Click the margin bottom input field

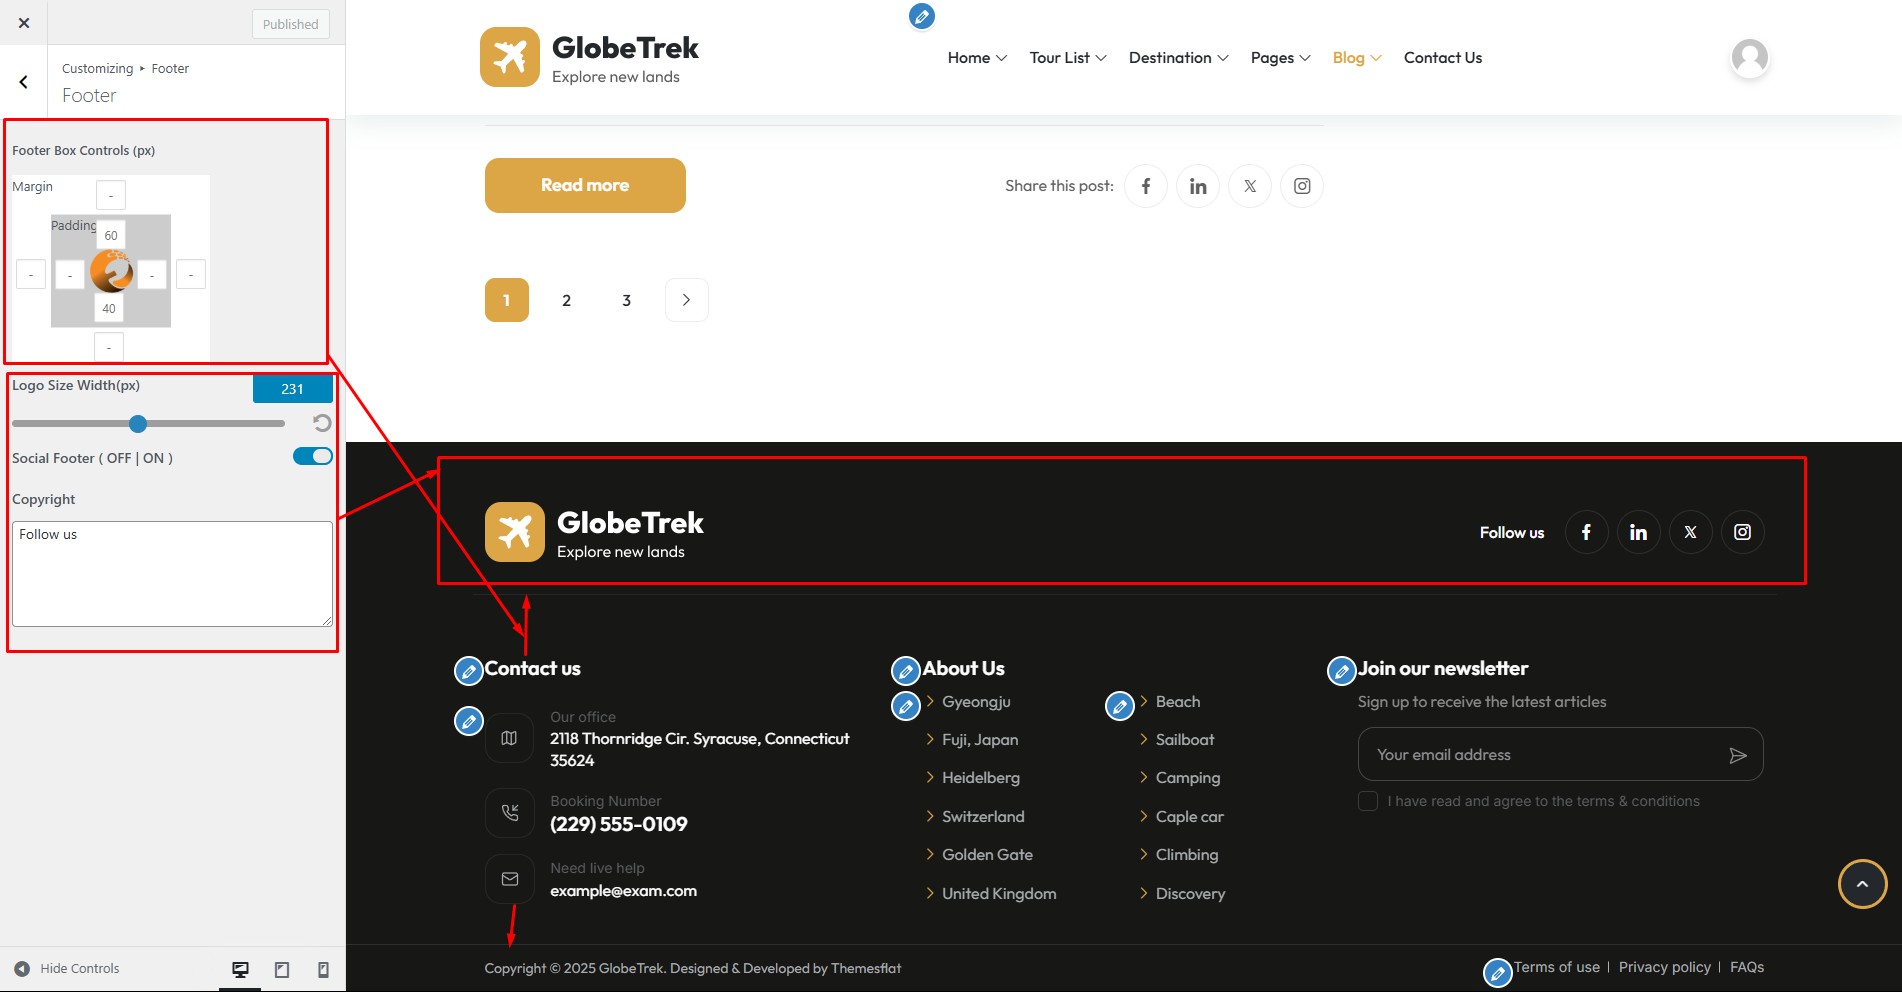point(109,347)
